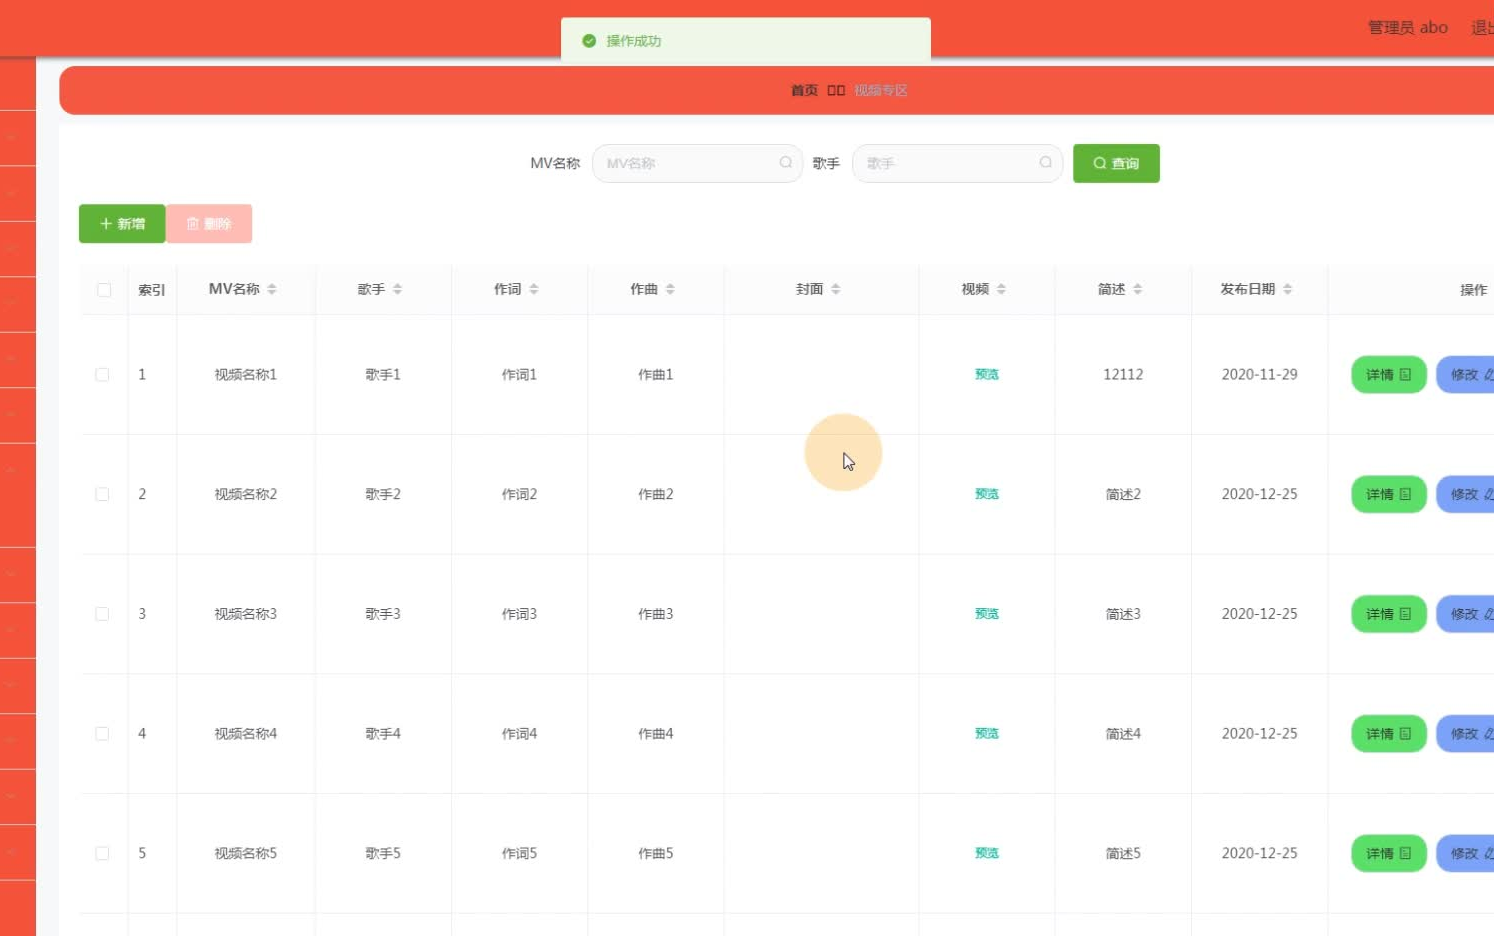Check the checkbox for row 视频名称1

pos(102,374)
